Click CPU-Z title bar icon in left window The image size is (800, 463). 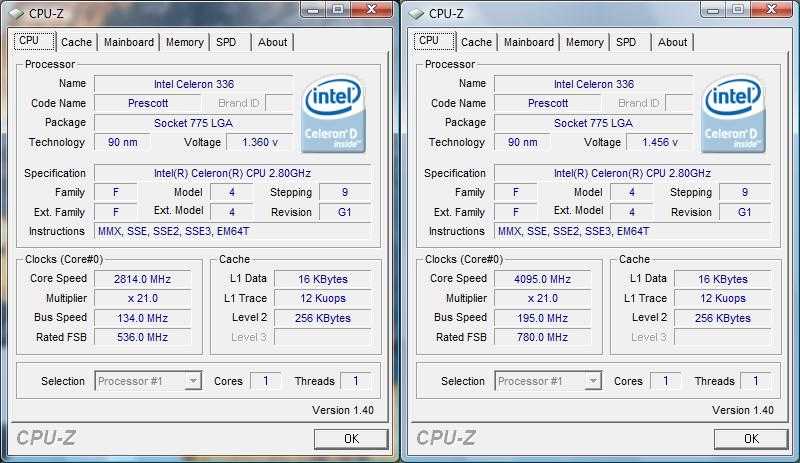click(16, 14)
